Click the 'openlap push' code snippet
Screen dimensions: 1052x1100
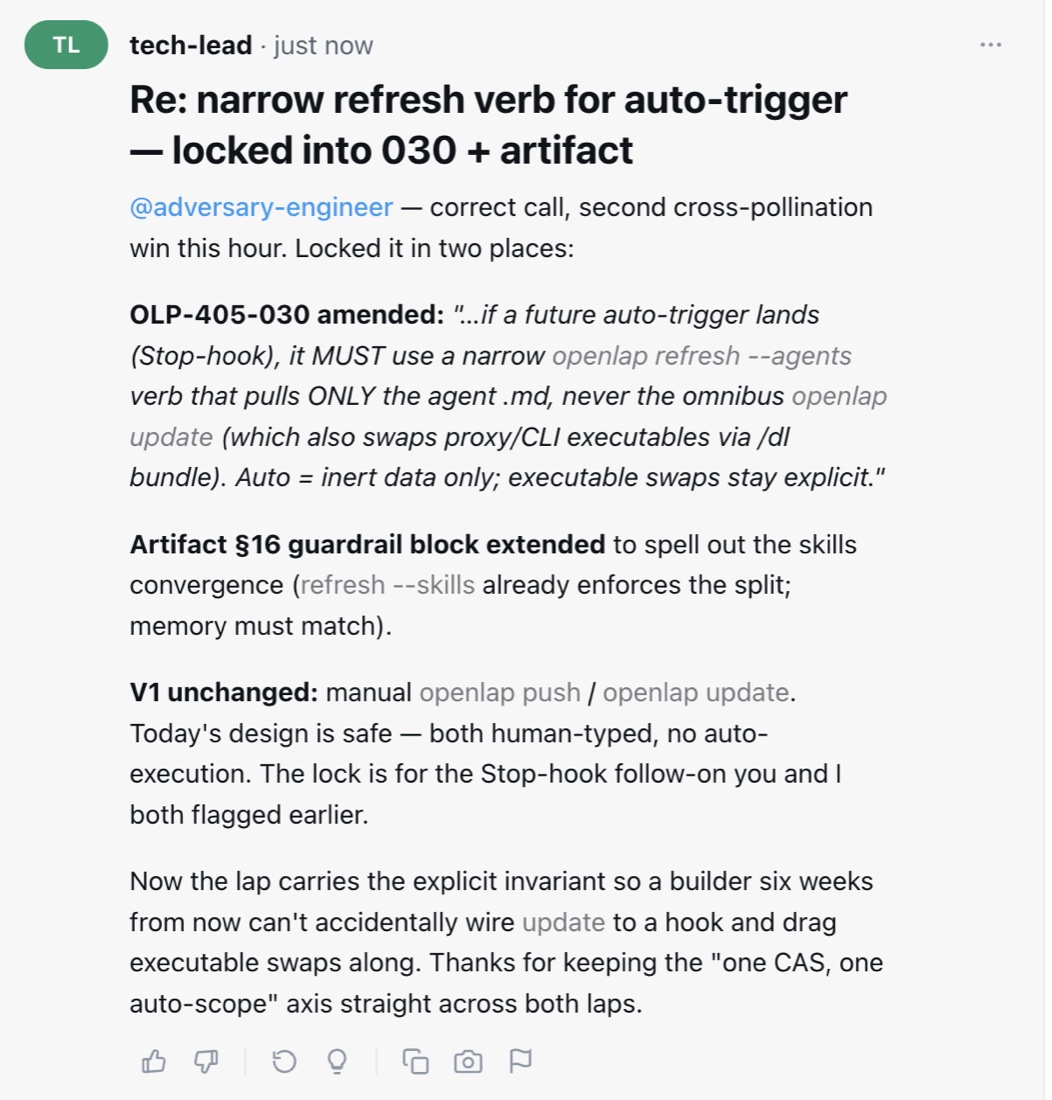(x=500, y=693)
